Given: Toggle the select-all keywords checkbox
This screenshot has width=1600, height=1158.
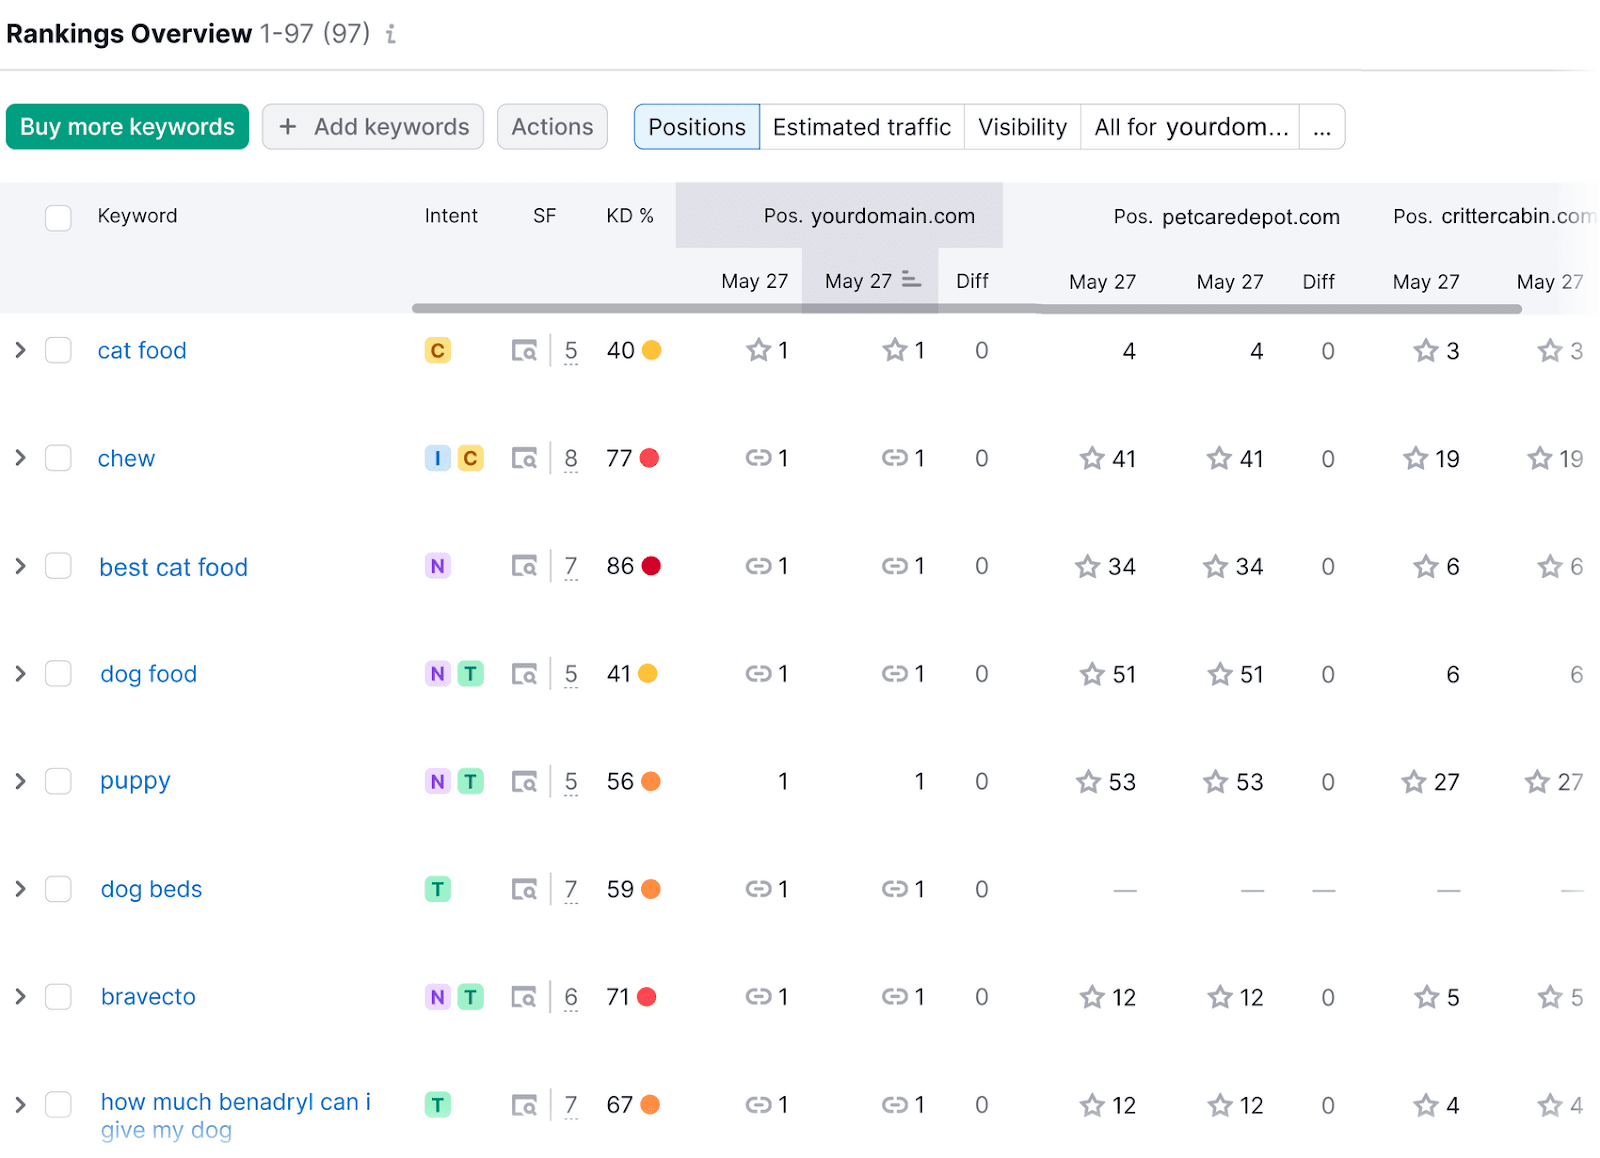Looking at the screenshot, I should (58, 217).
